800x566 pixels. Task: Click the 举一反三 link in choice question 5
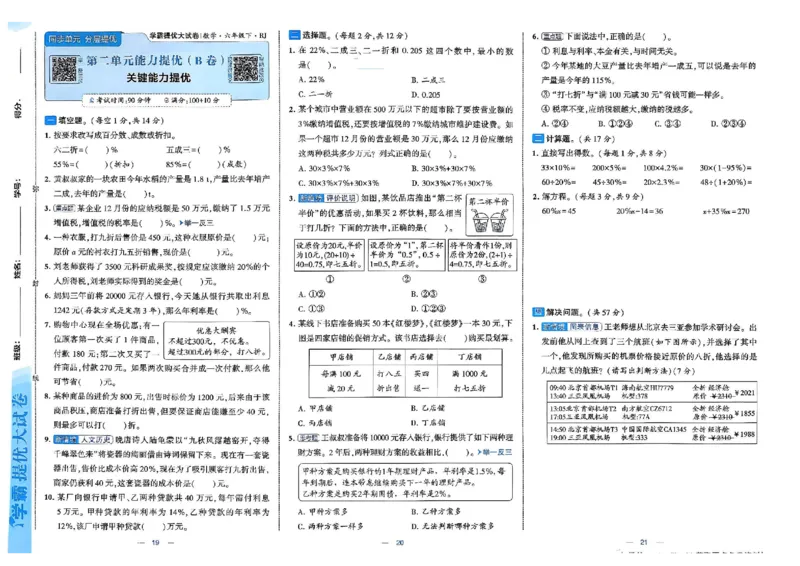[x=494, y=452]
